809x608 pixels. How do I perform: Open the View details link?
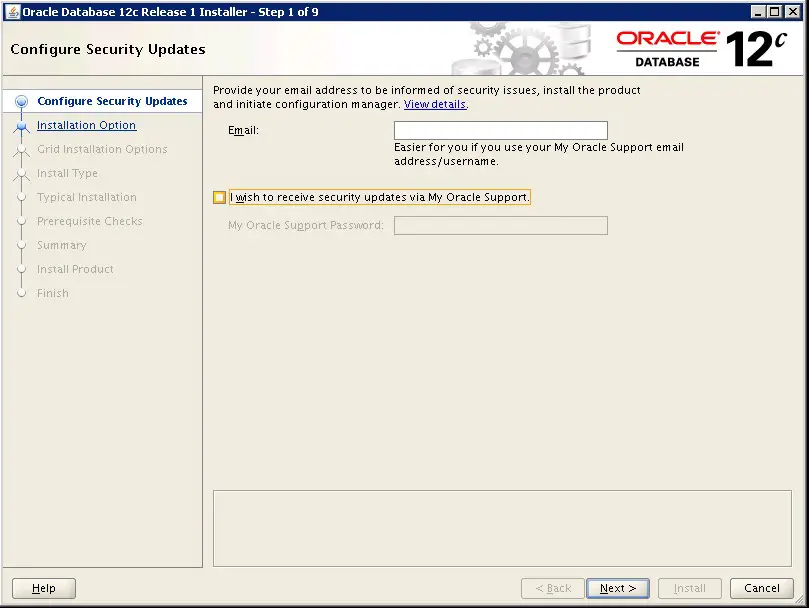pyautogui.click(x=435, y=104)
